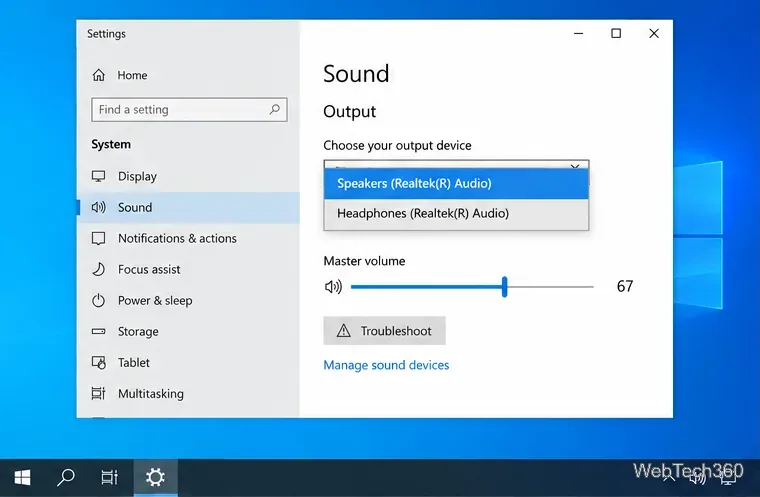
Task: Maximize the Settings window
Action: 616,33
